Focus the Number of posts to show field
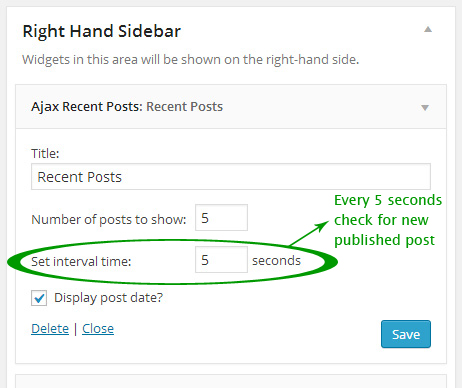 pos(221,218)
